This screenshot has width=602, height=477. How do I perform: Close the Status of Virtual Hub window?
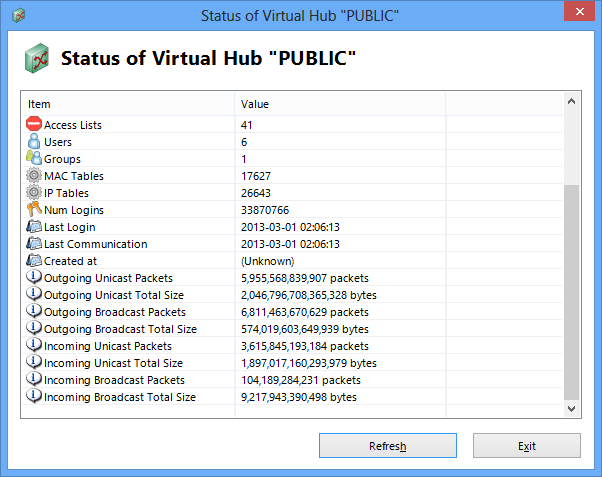tap(579, 12)
